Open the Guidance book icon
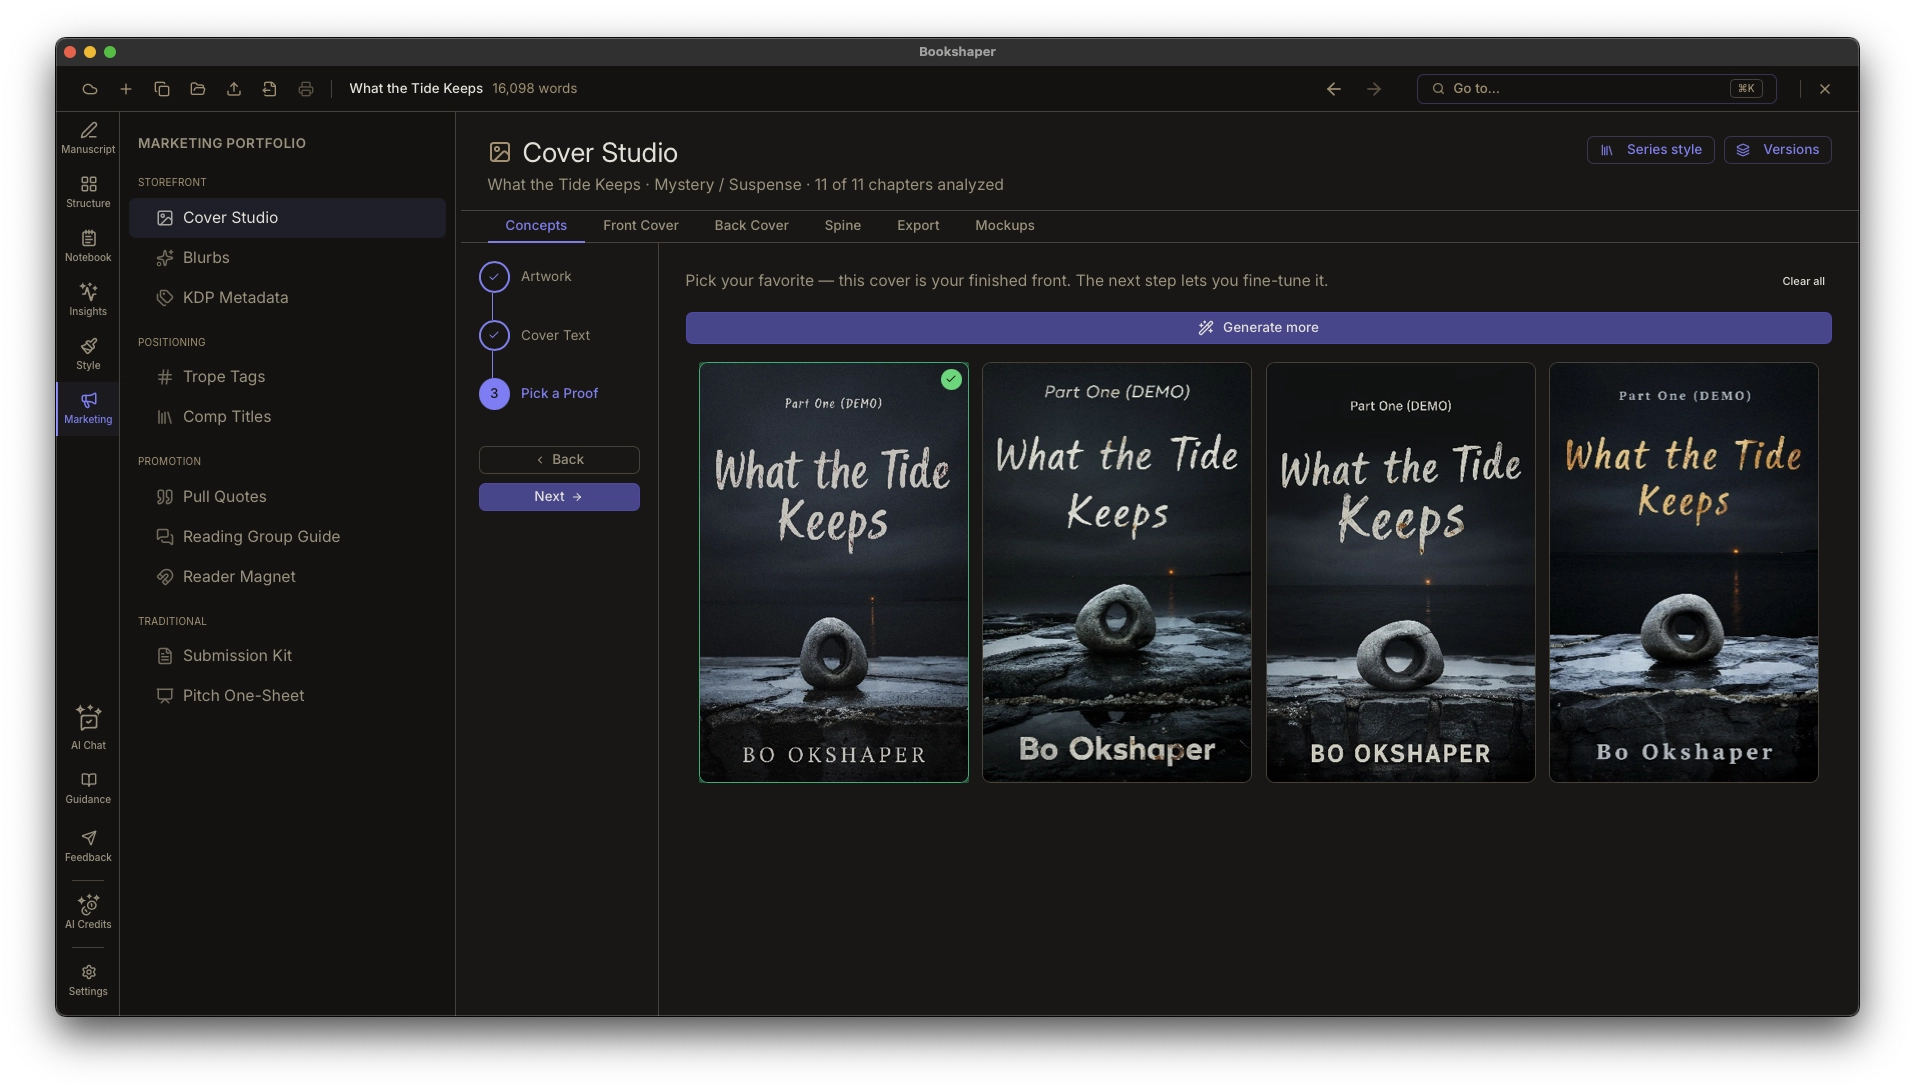 pos(88,788)
